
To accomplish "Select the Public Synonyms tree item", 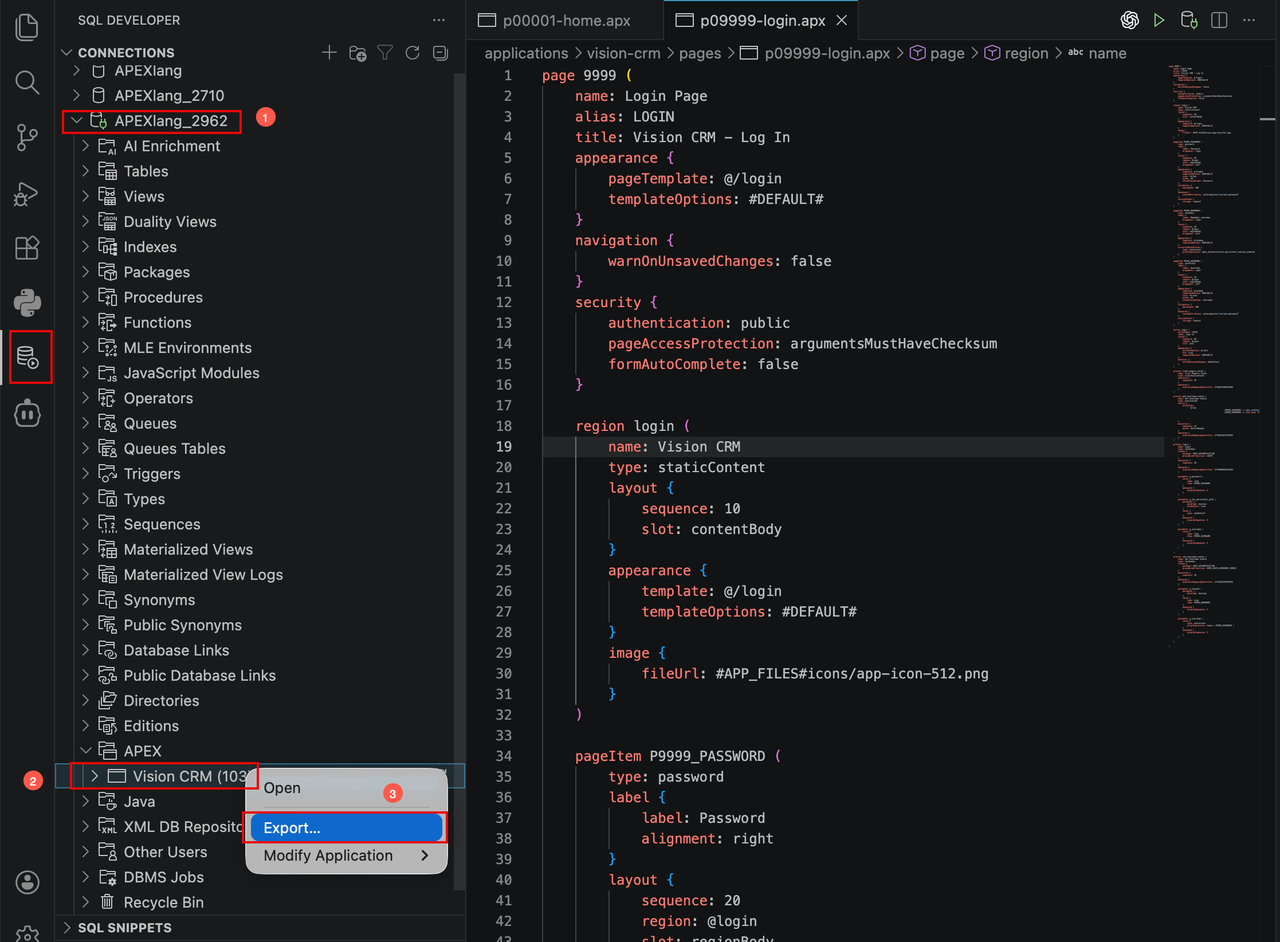I will [x=183, y=625].
